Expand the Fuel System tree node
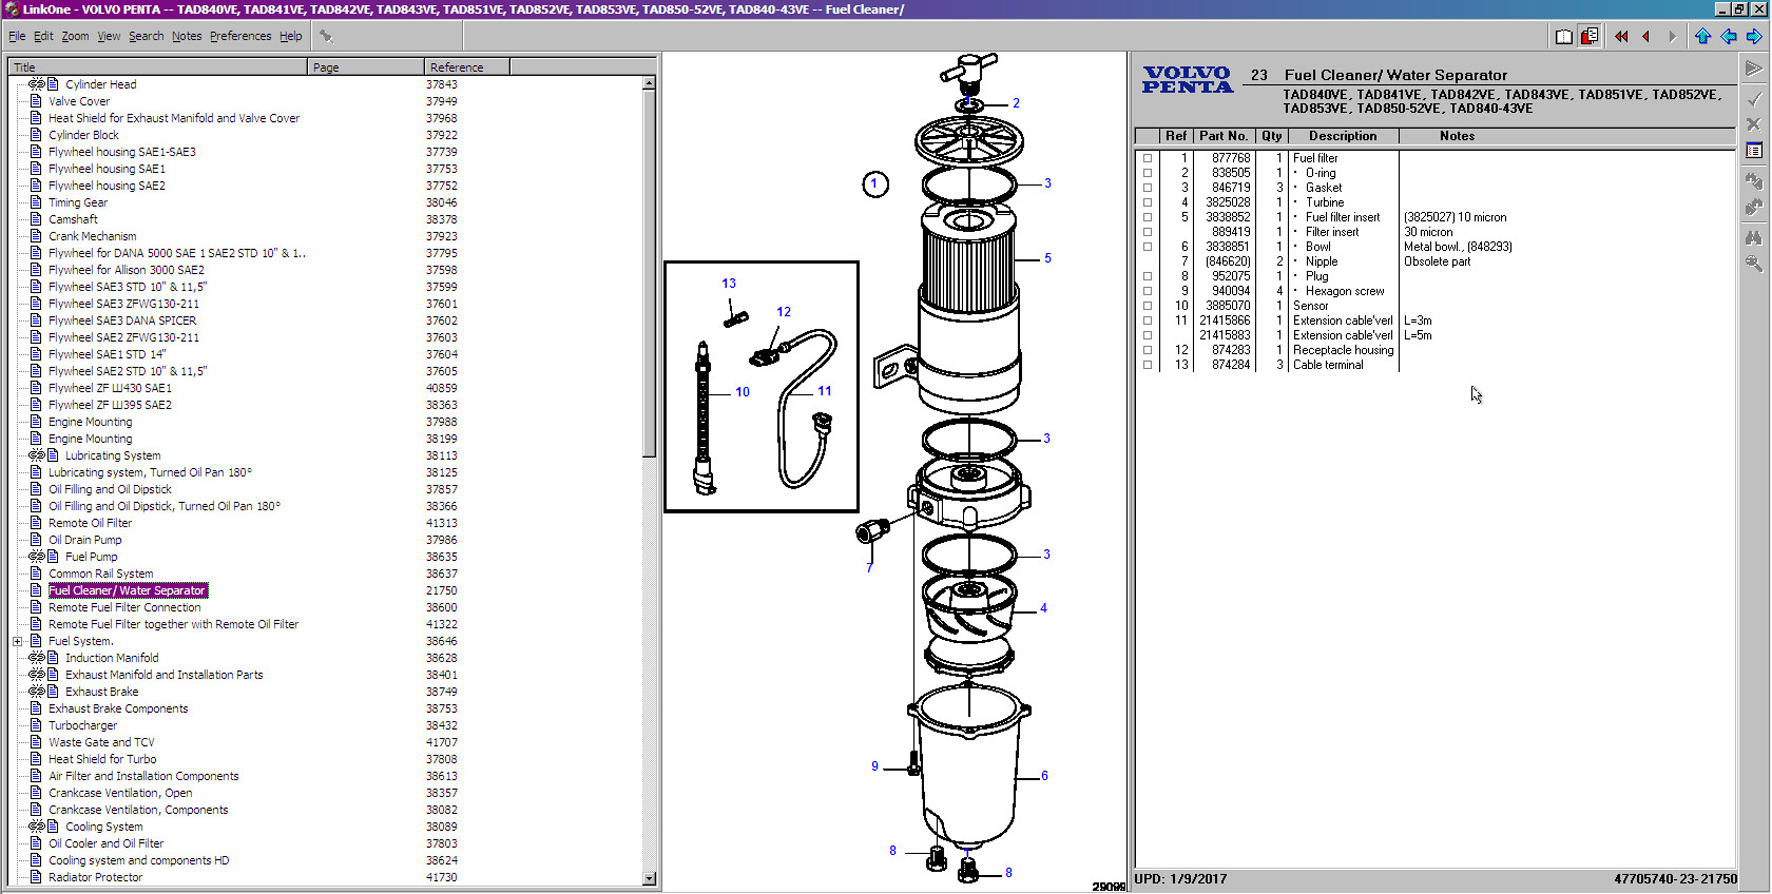The image size is (1772, 894). coord(18,641)
